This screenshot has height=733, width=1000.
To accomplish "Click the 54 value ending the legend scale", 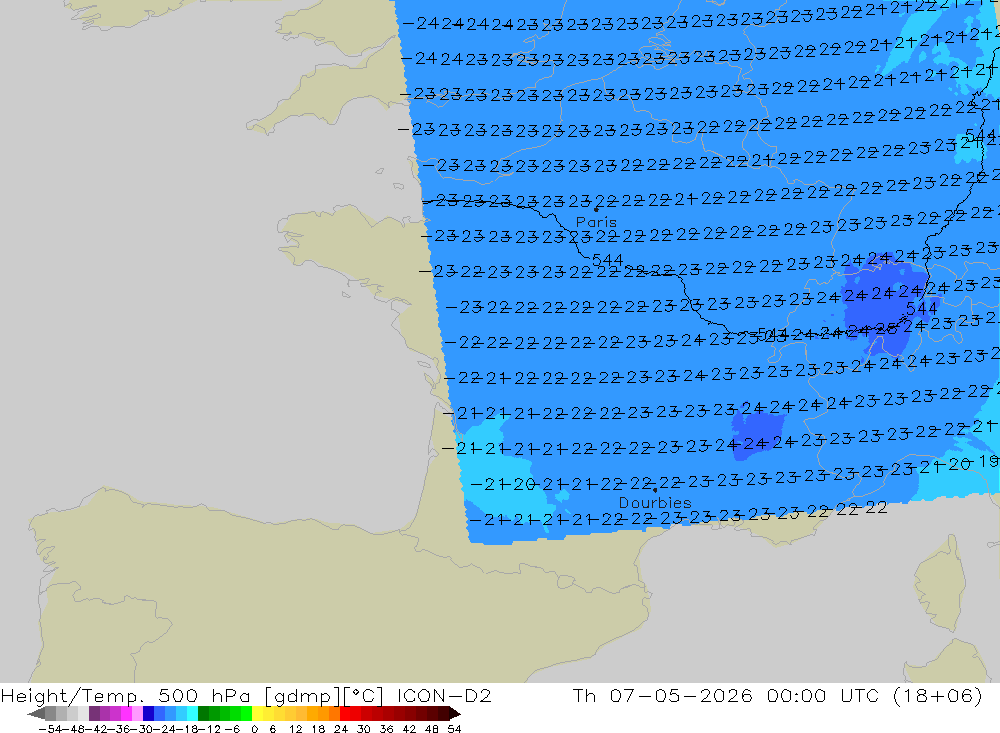I will point(454,729).
